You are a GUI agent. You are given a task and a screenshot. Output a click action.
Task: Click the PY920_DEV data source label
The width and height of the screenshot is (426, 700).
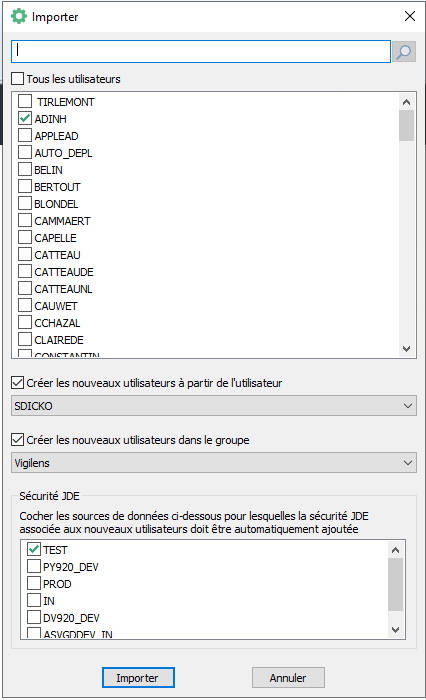coord(71,567)
